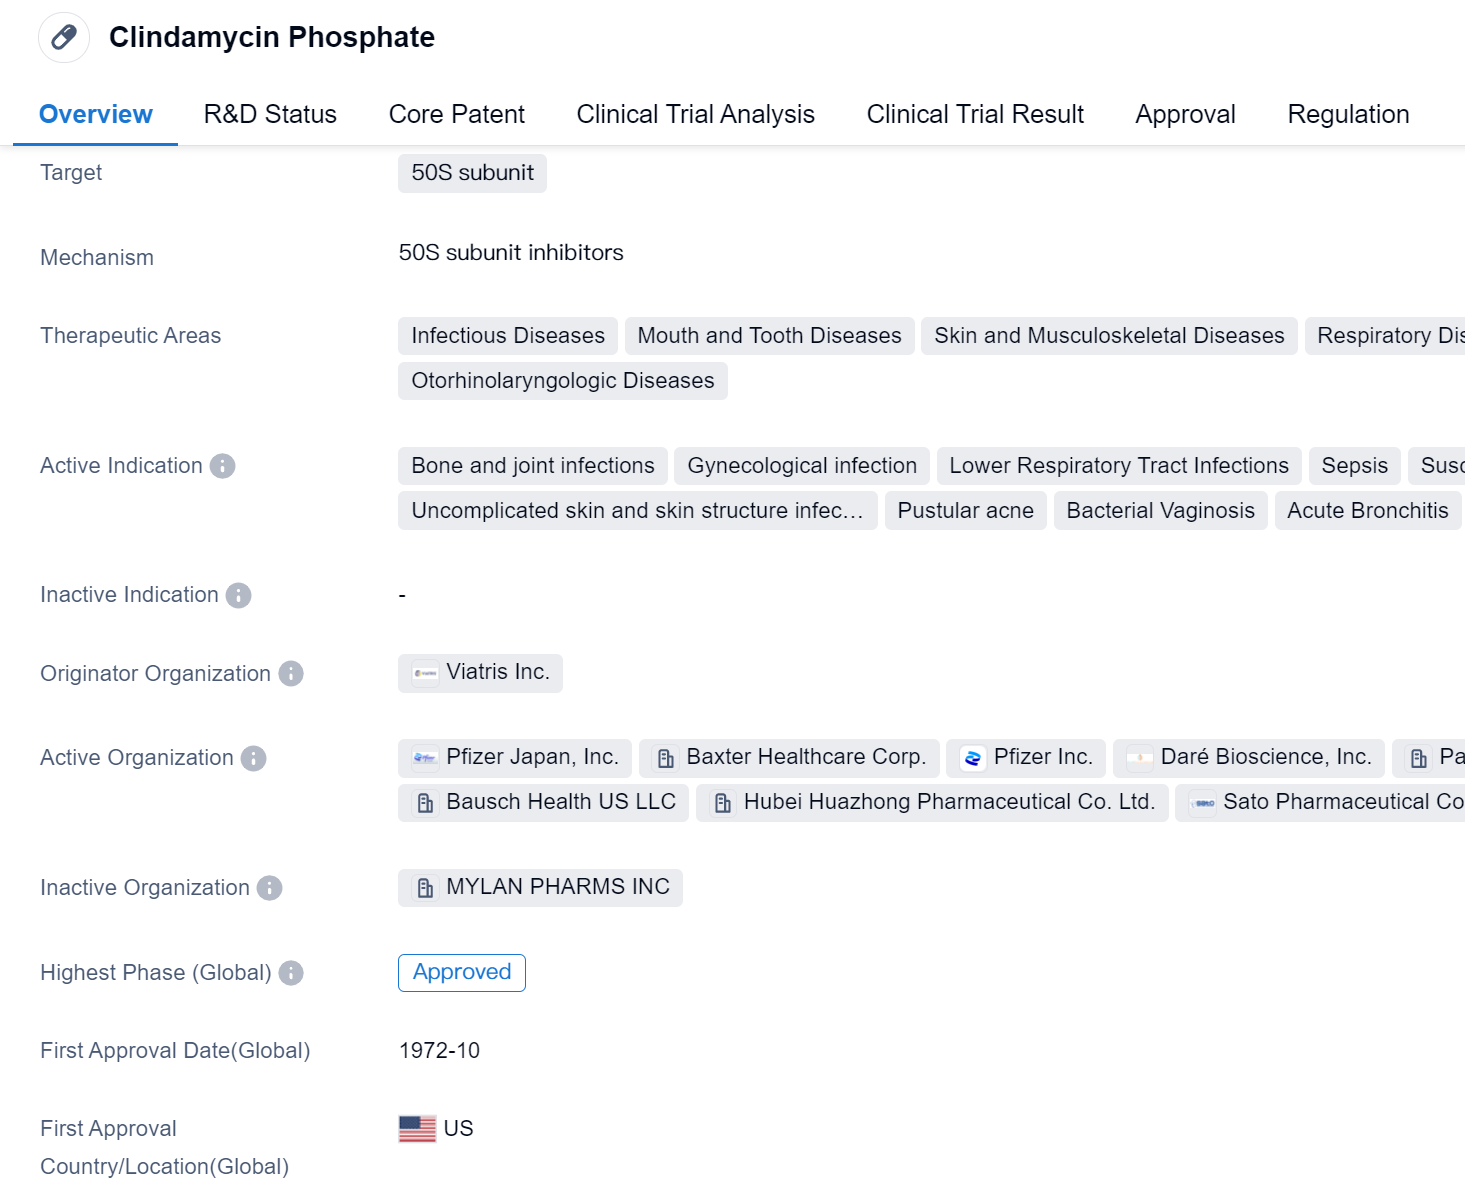The height and width of the screenshot is (1182, 1465).
Task: Click the US flag icon
Action: pos(417,1129)
